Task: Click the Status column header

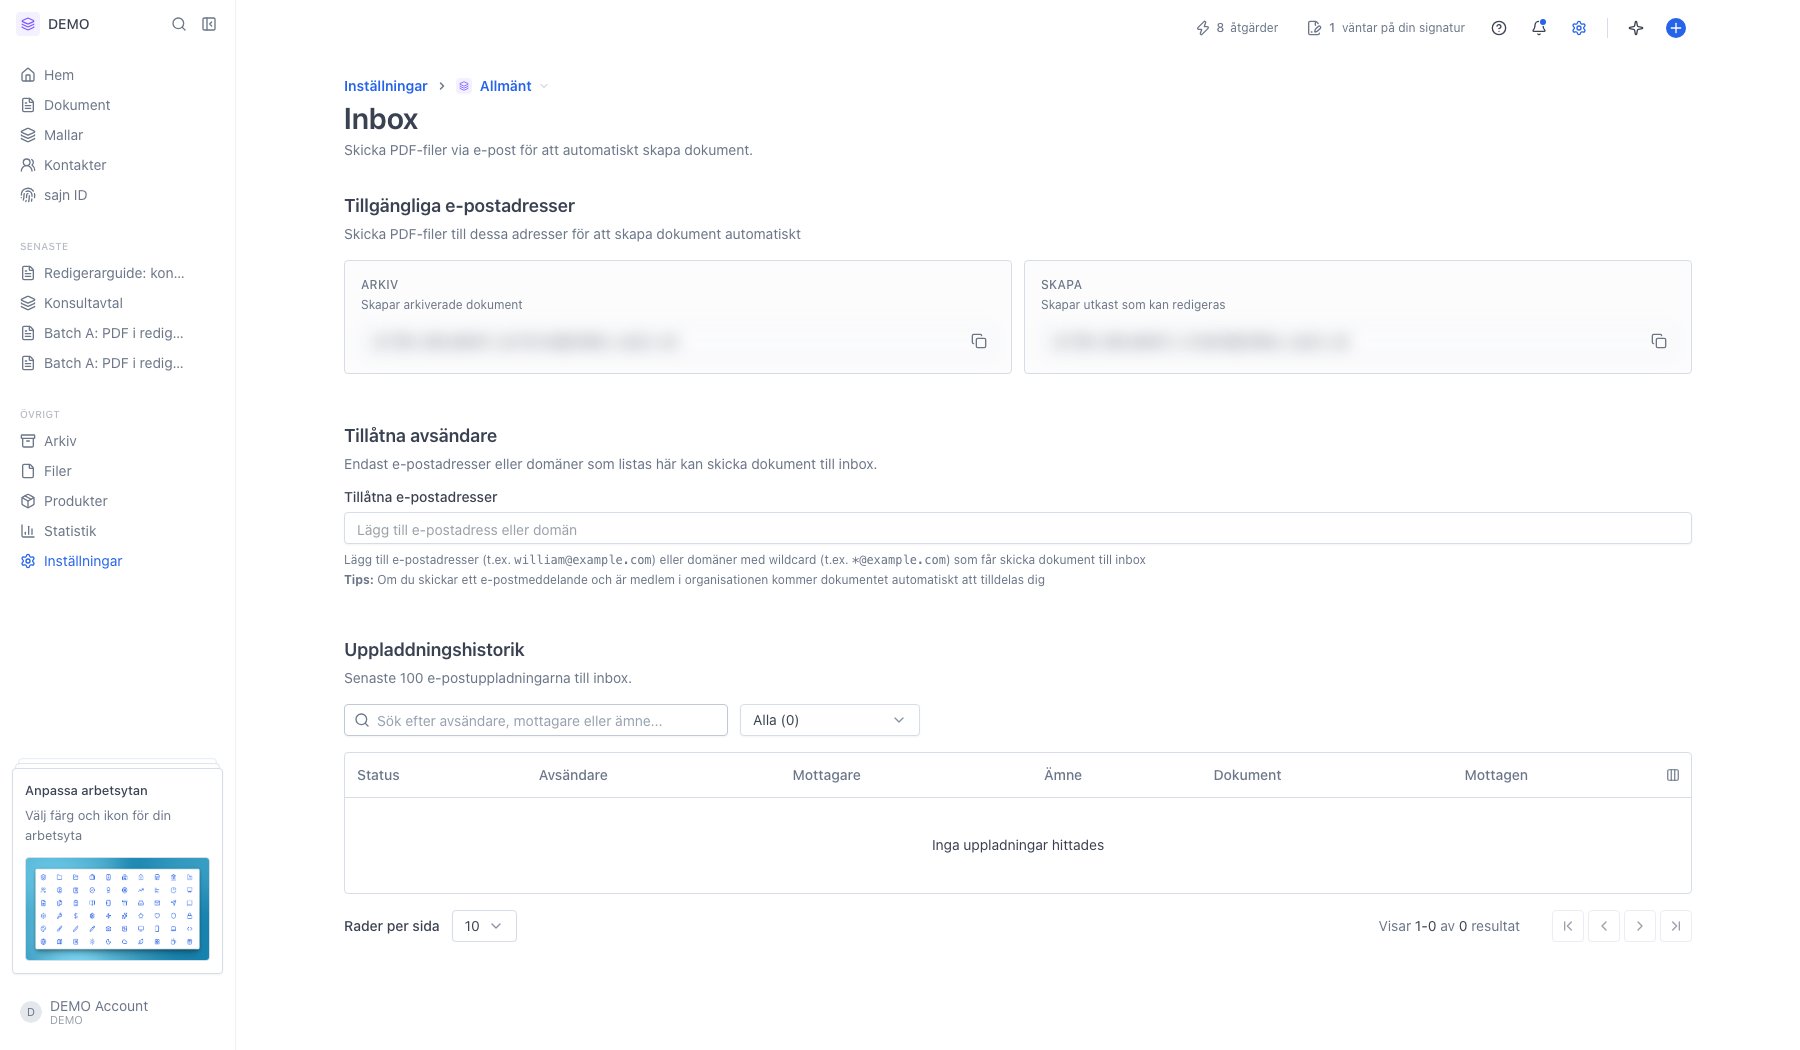Action: pyautogui.click(x=378, y=775)
